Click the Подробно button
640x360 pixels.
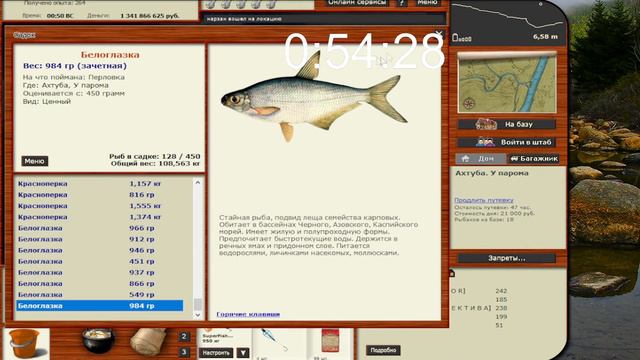[383, 350]
